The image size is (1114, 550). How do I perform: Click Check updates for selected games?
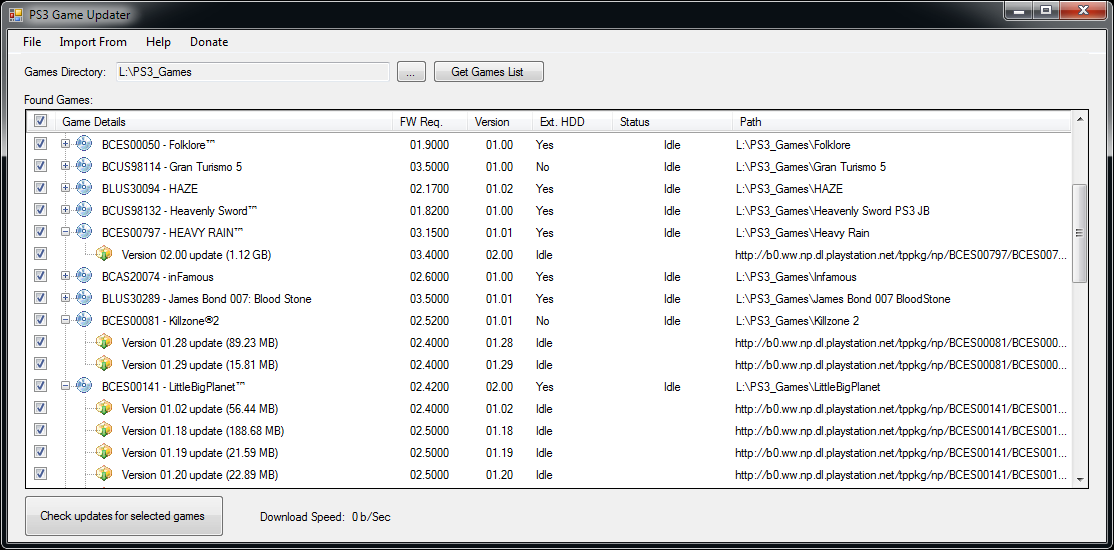point(123,516)
